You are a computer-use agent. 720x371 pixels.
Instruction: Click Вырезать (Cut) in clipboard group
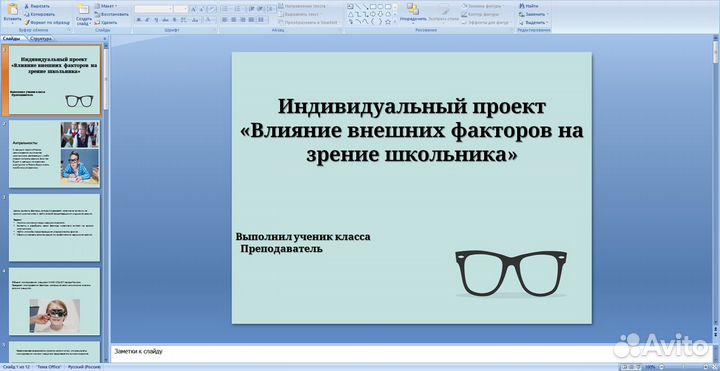[37, 6]
